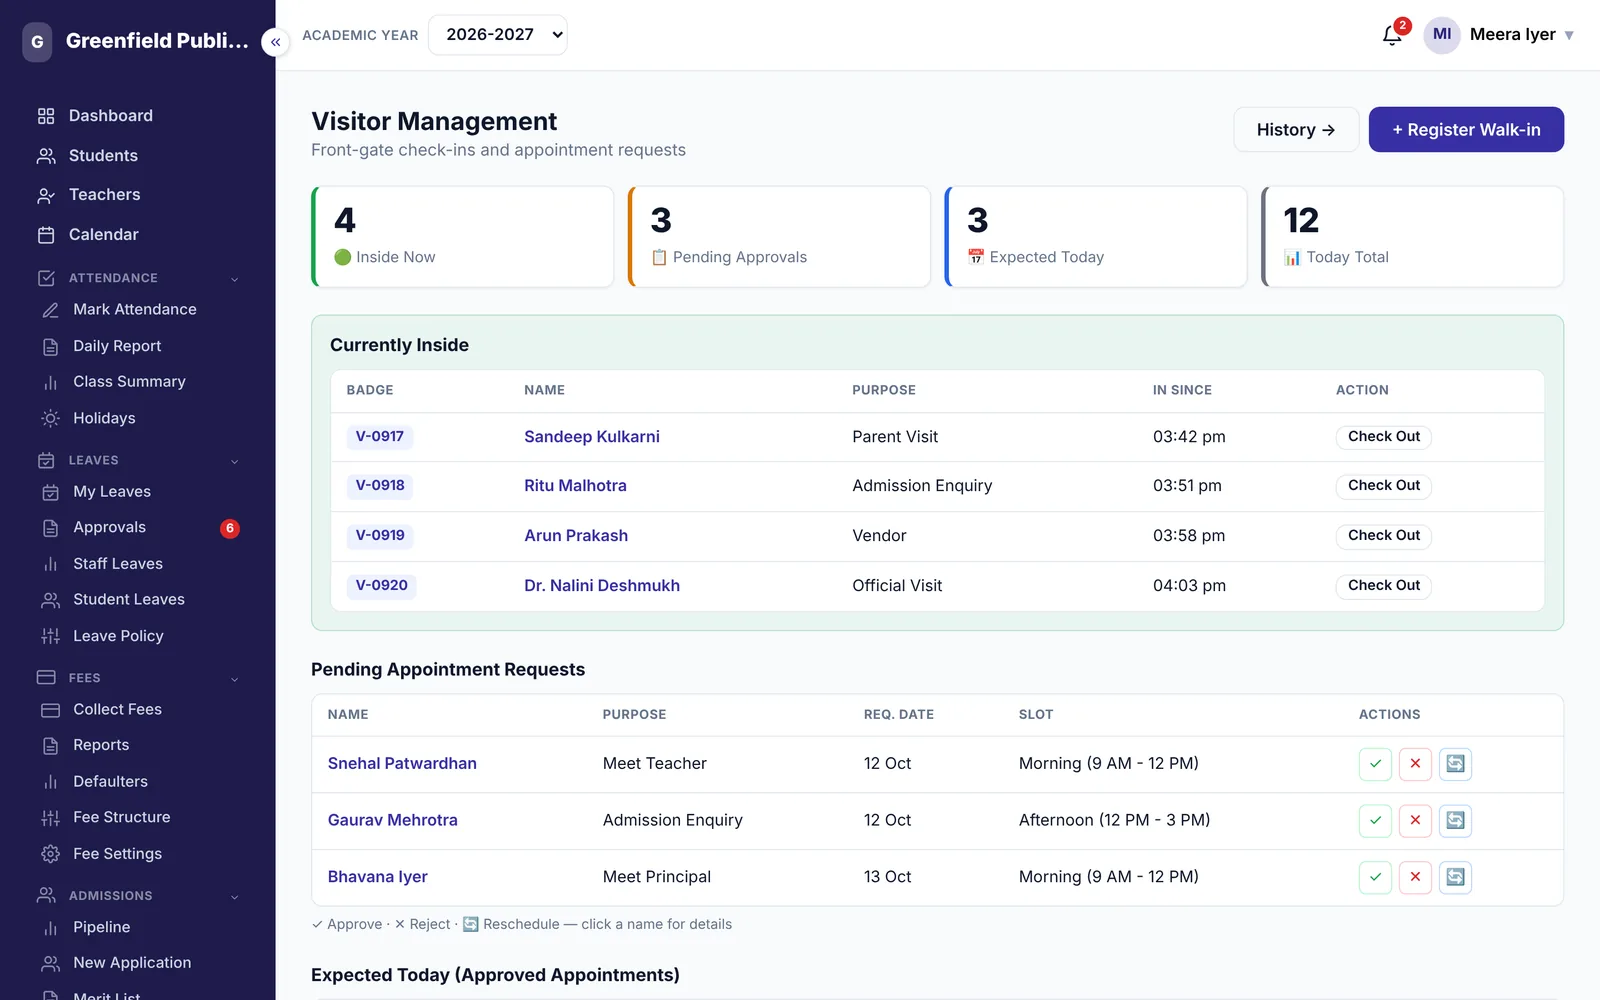Open Sandeep Kulkarni's visitor details
This screenshot has width=1600, height=1000.
[x=592, y=437]
